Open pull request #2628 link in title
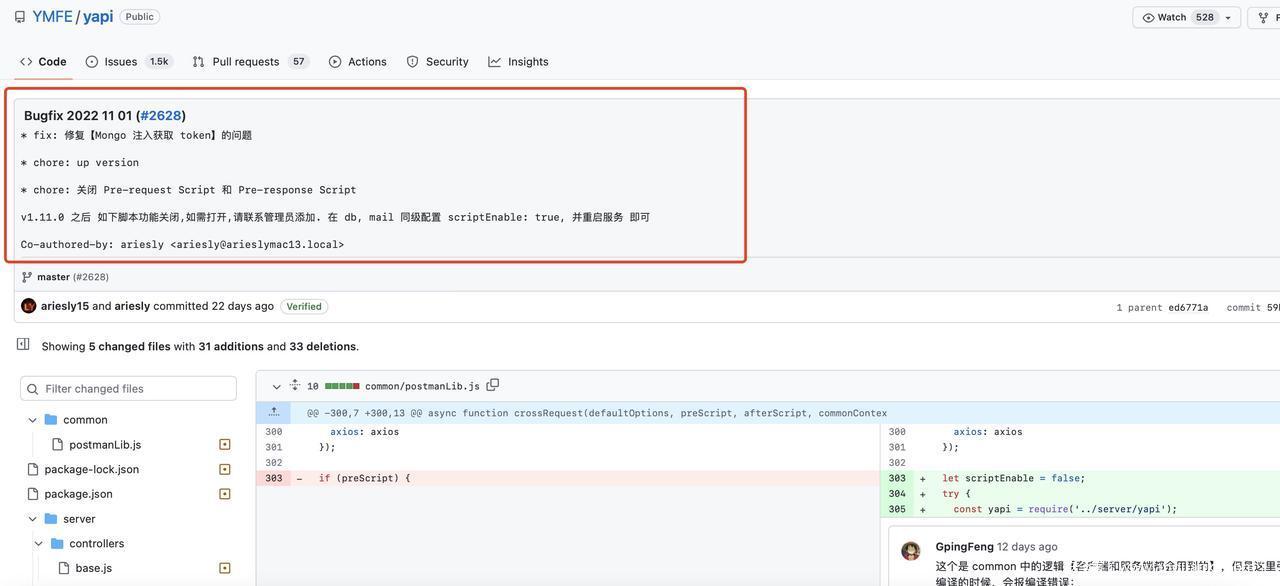 [161, 115]
